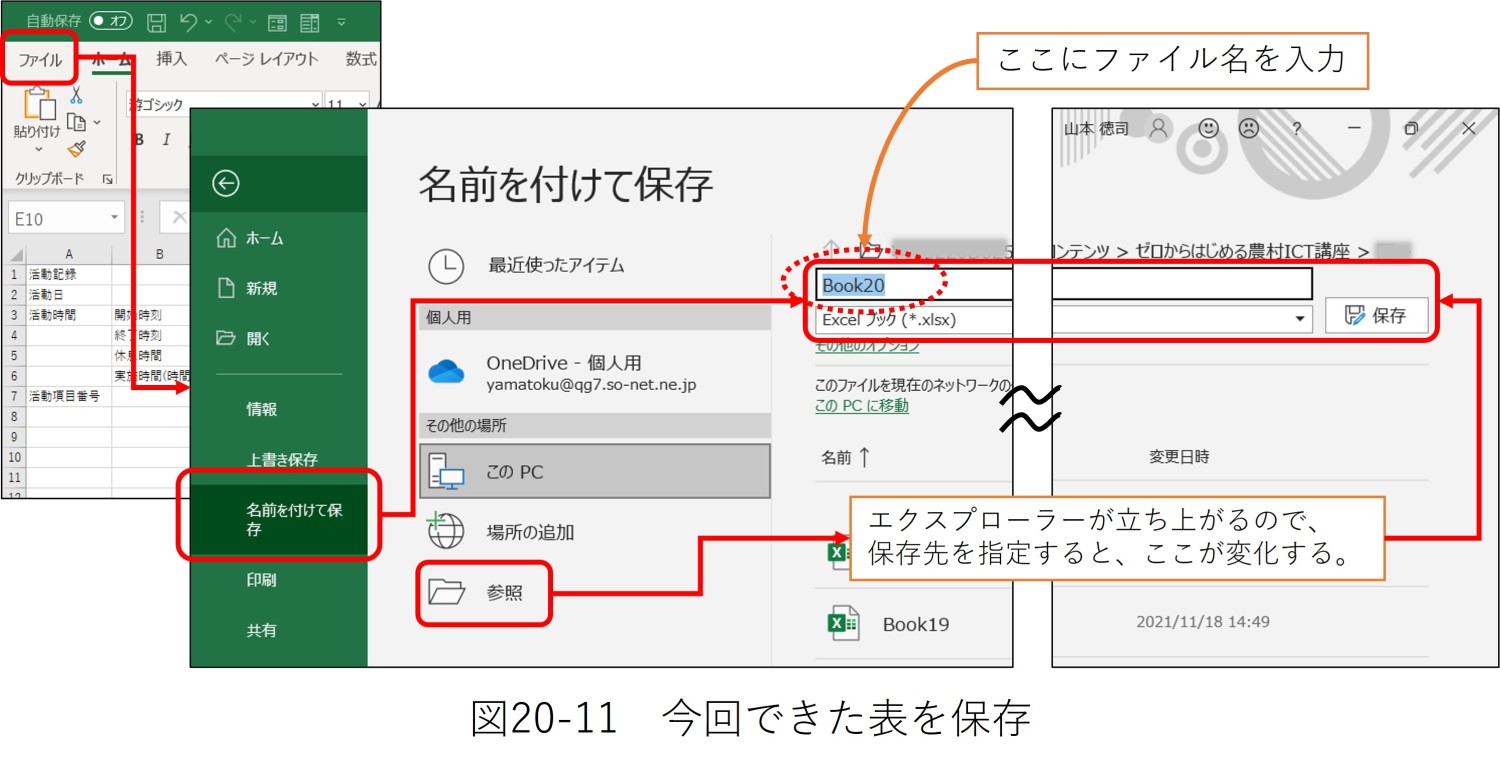
Task: Open the クリップボード dialog launcher
Action: coord(108,179)
